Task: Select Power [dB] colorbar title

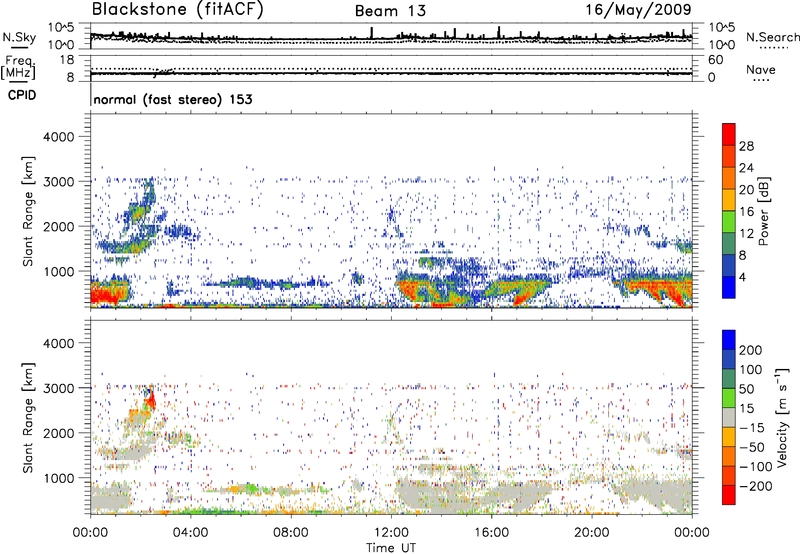Action: [x=763, y=211]
